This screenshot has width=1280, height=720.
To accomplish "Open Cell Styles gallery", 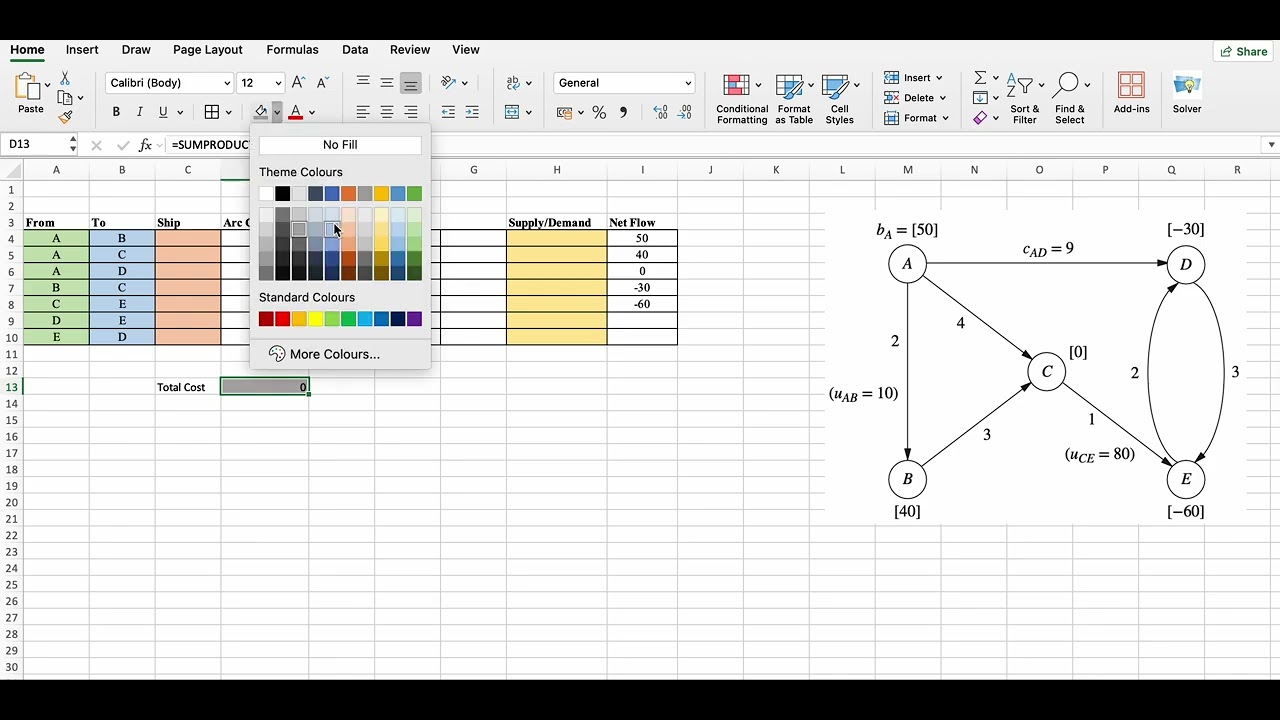I will pyautogui.click(x=840, y=98).
